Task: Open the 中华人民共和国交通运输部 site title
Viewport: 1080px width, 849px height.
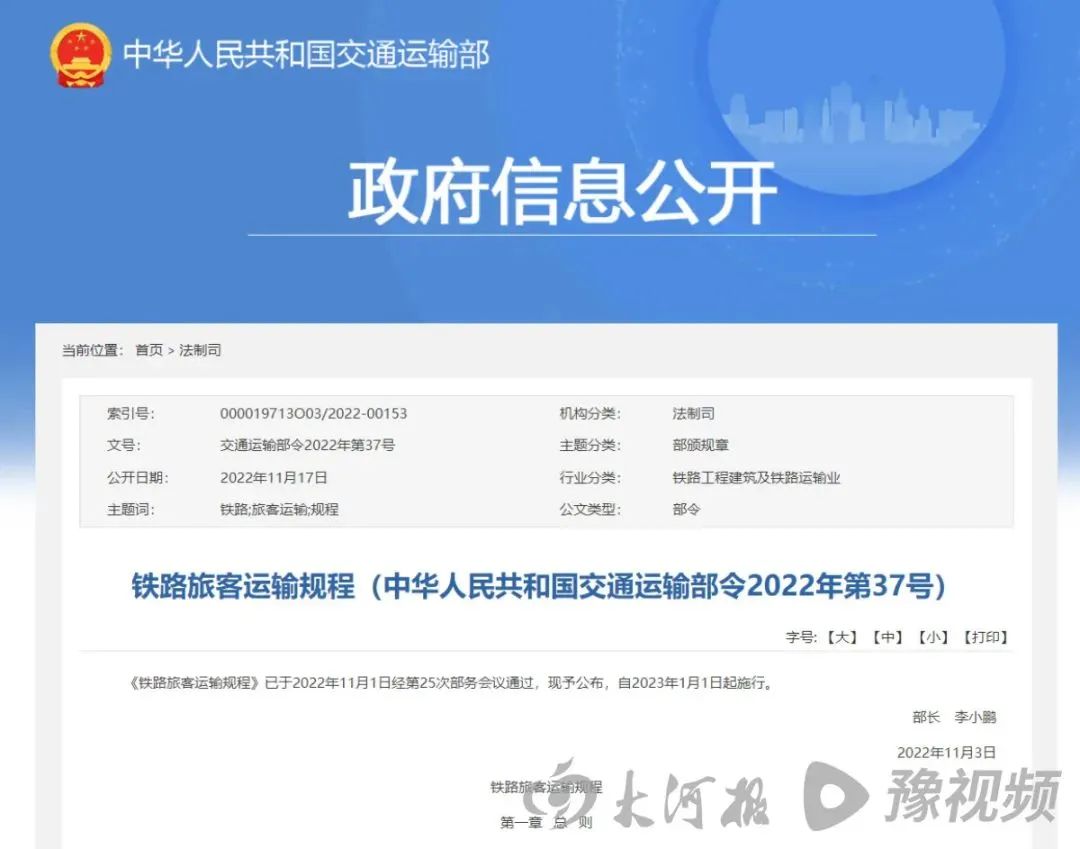Action: (306, 54)
